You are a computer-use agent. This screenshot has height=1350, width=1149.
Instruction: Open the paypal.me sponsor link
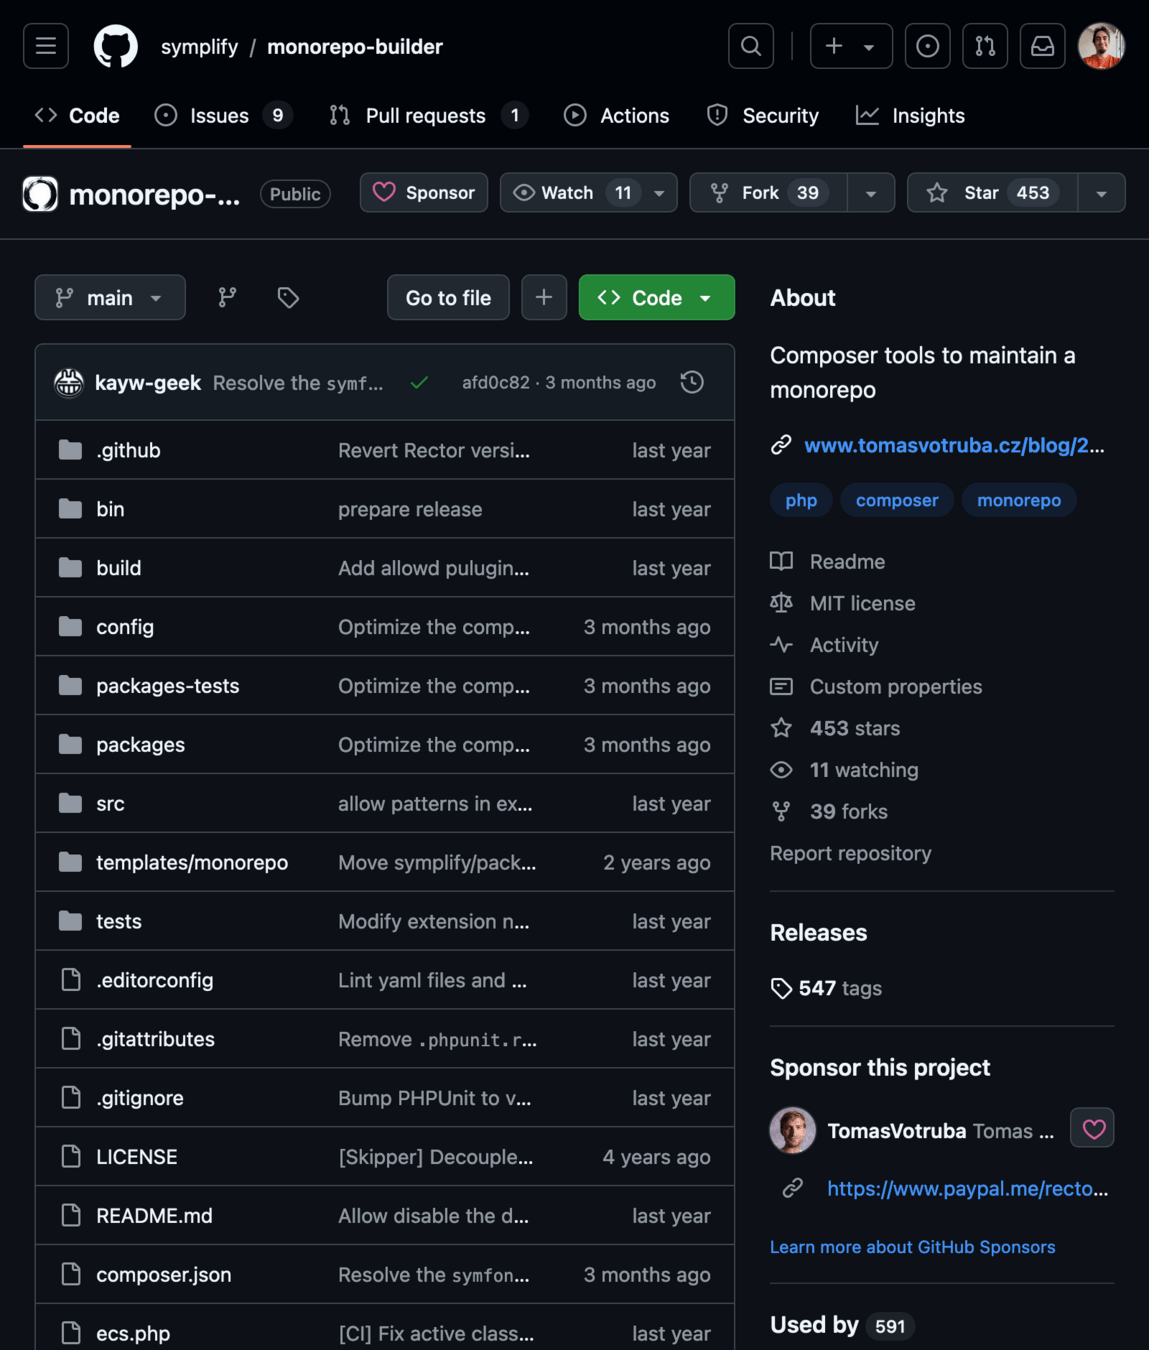click(967, 1188)
